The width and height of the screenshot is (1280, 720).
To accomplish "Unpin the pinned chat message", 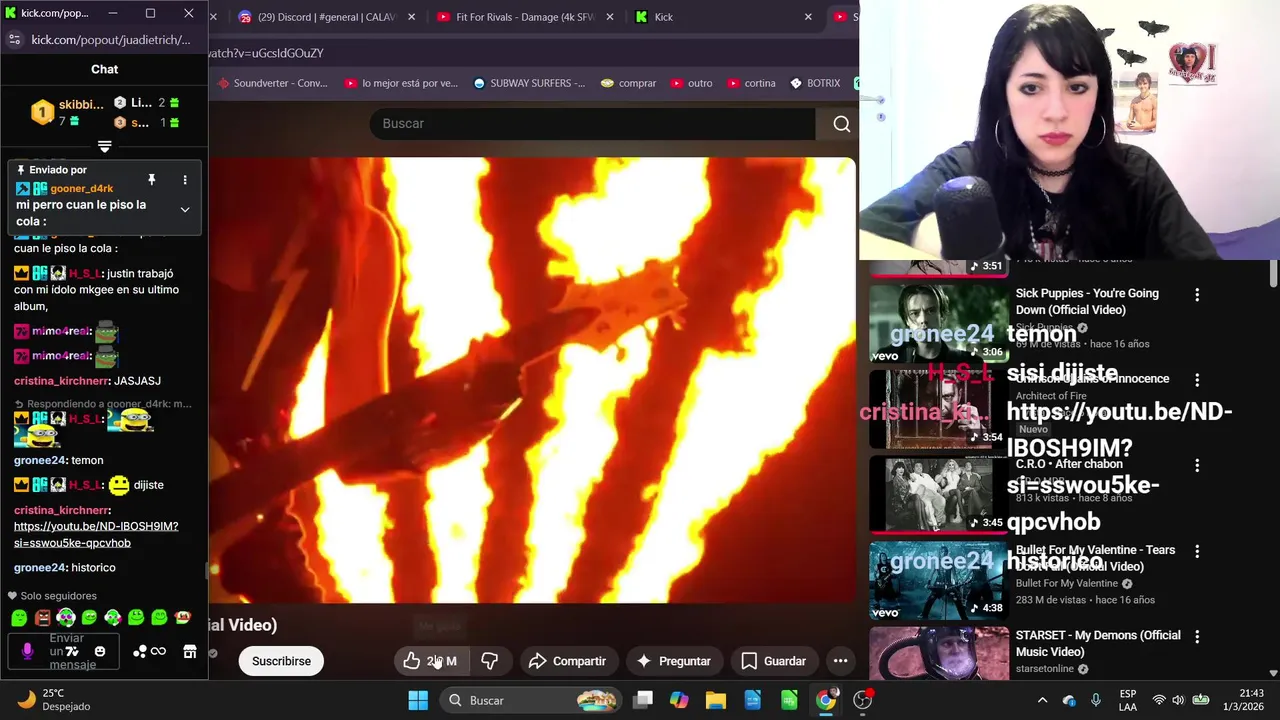I will pos(151,180).
